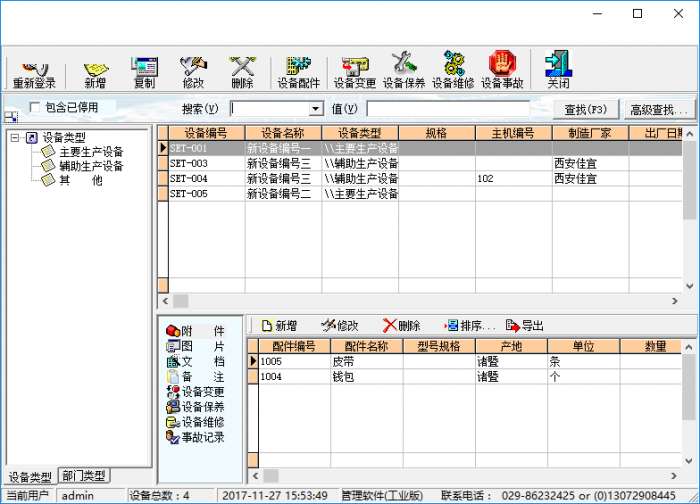Screen dimensions: 700x504
Task: Click the 高级查找 advanced search button
Action: (x=659, y=109)
